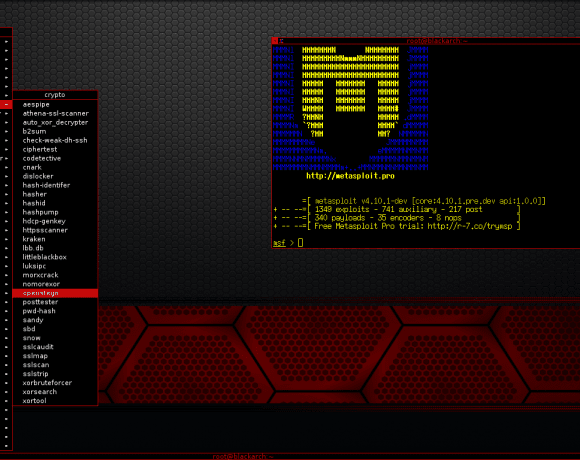Select sandy in the crypto submenu
The image size is (580, 460).
point(55,320)
